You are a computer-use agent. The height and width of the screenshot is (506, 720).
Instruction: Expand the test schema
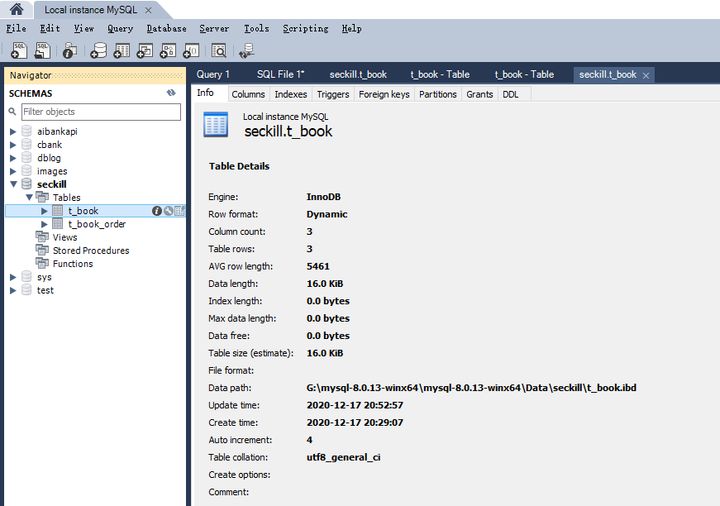(x=13, y=291)
